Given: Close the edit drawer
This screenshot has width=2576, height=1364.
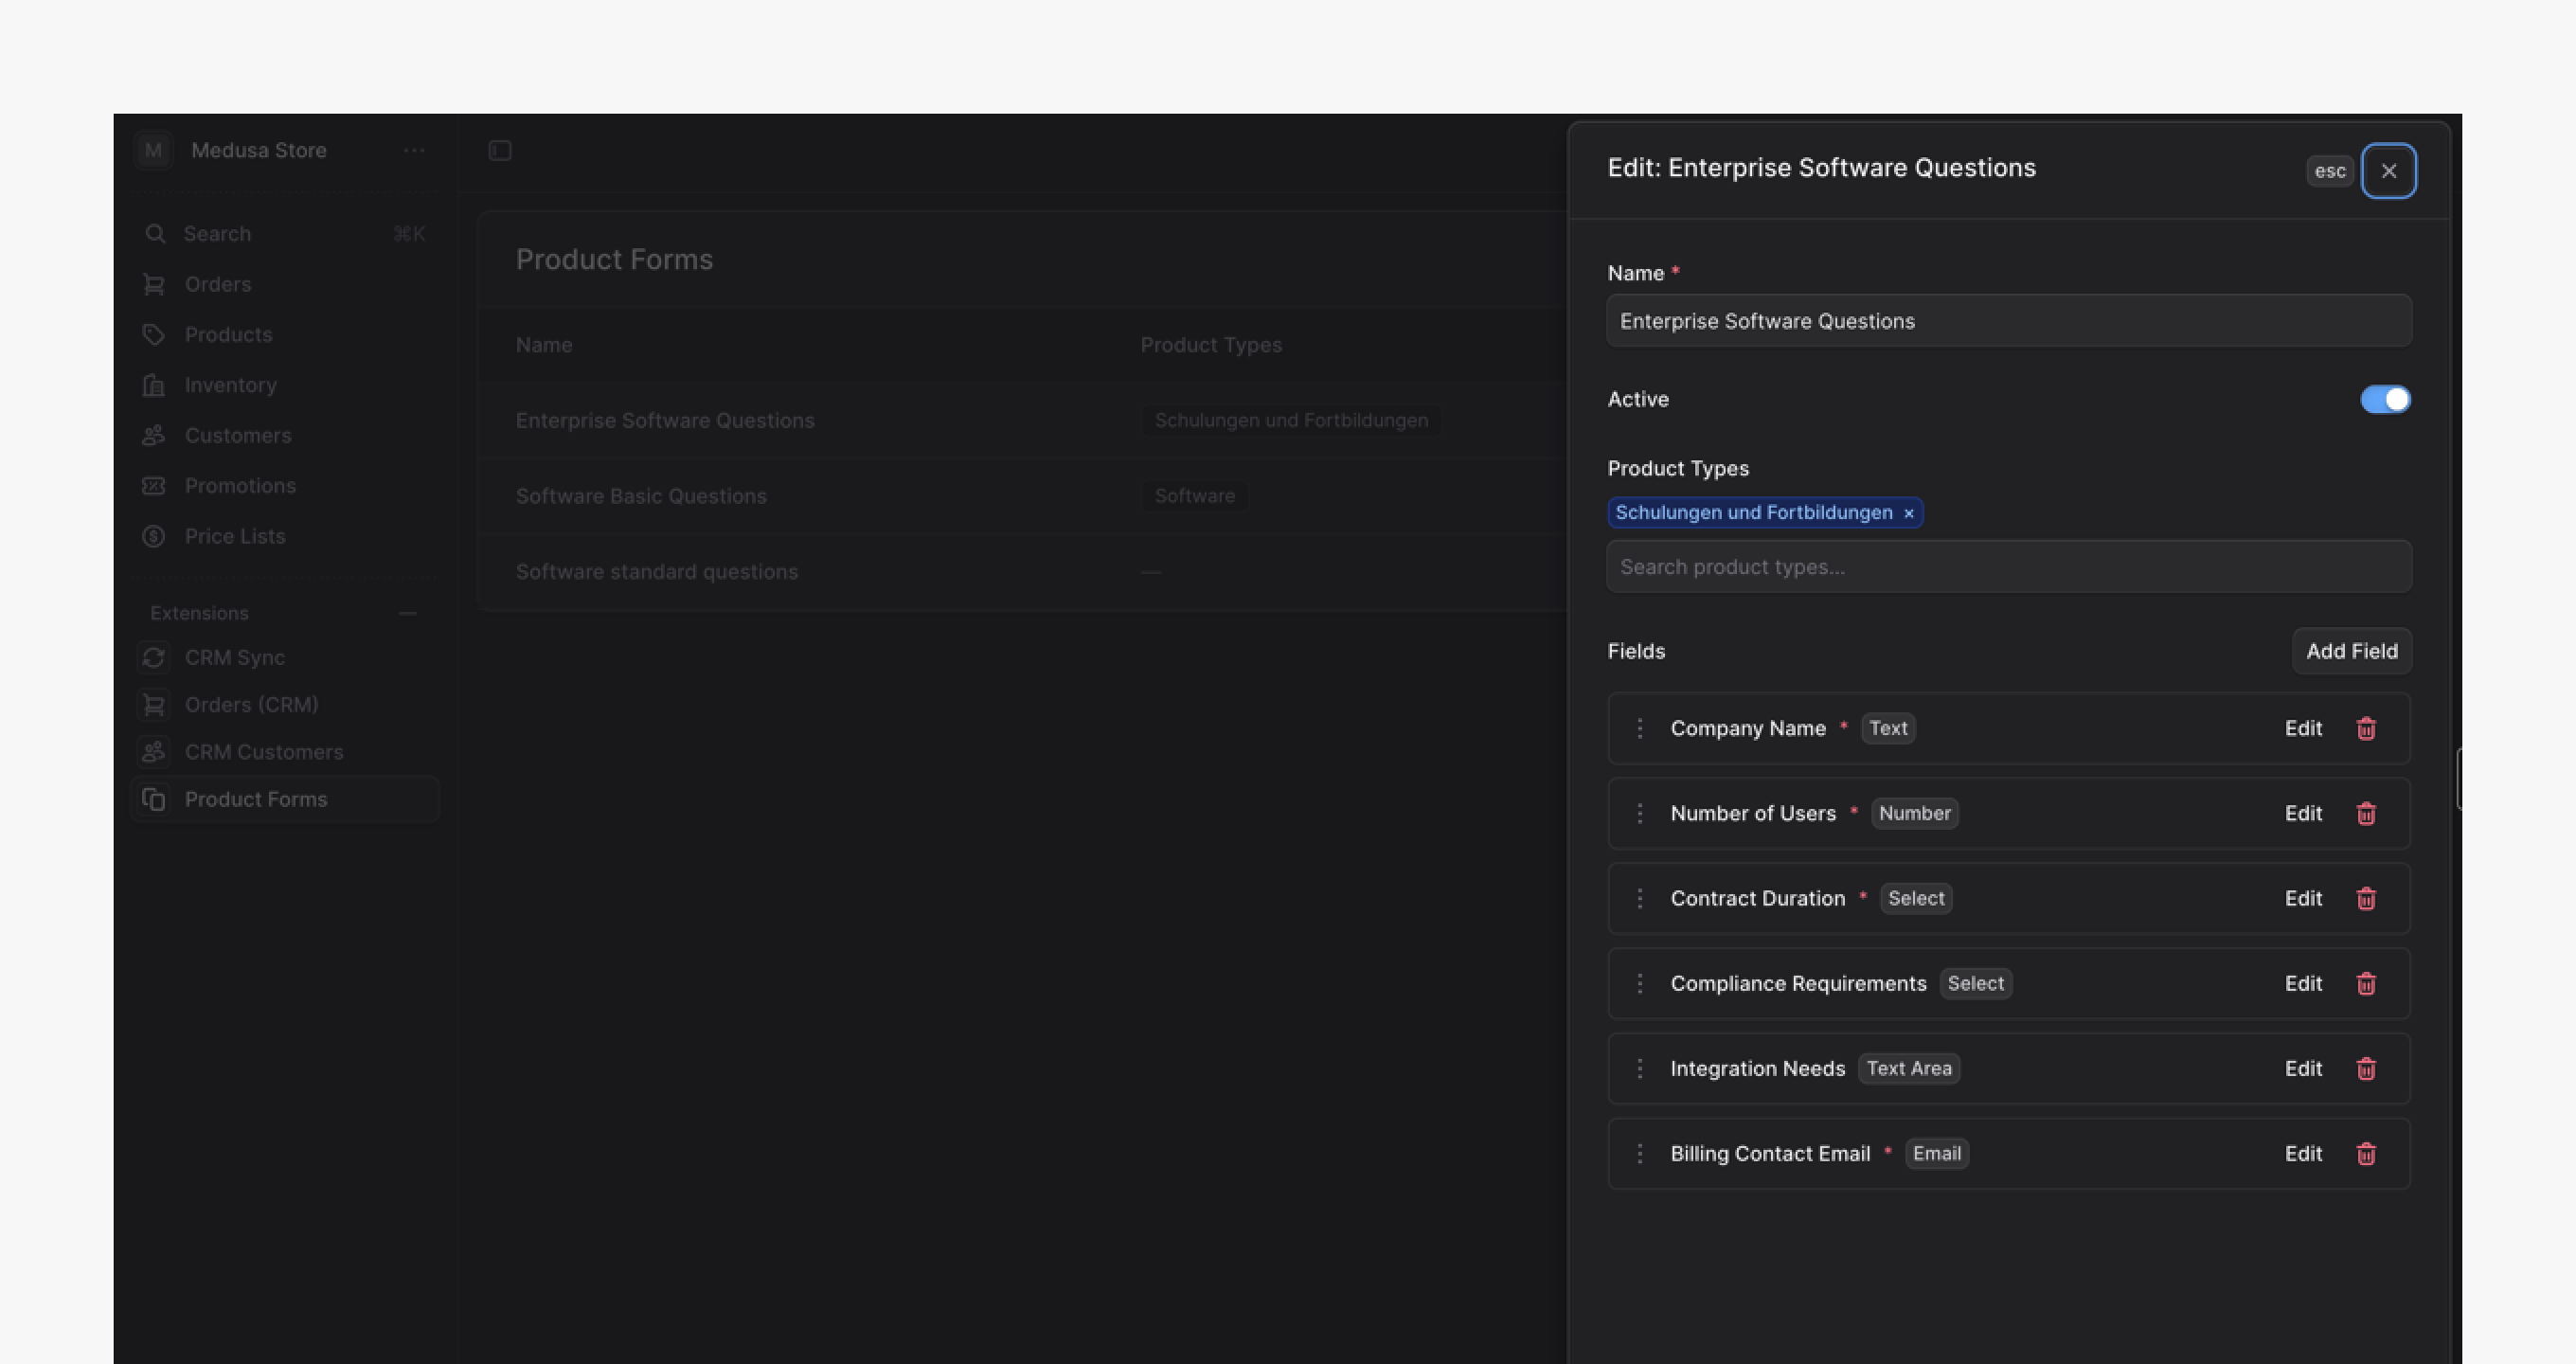Looking at the screenshot, I should 2389,171.
